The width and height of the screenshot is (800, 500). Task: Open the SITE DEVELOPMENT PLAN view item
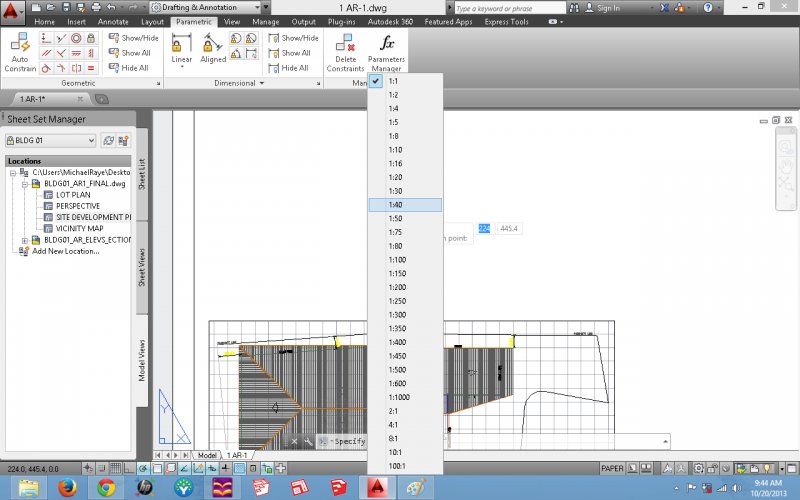tap(93, 217)
